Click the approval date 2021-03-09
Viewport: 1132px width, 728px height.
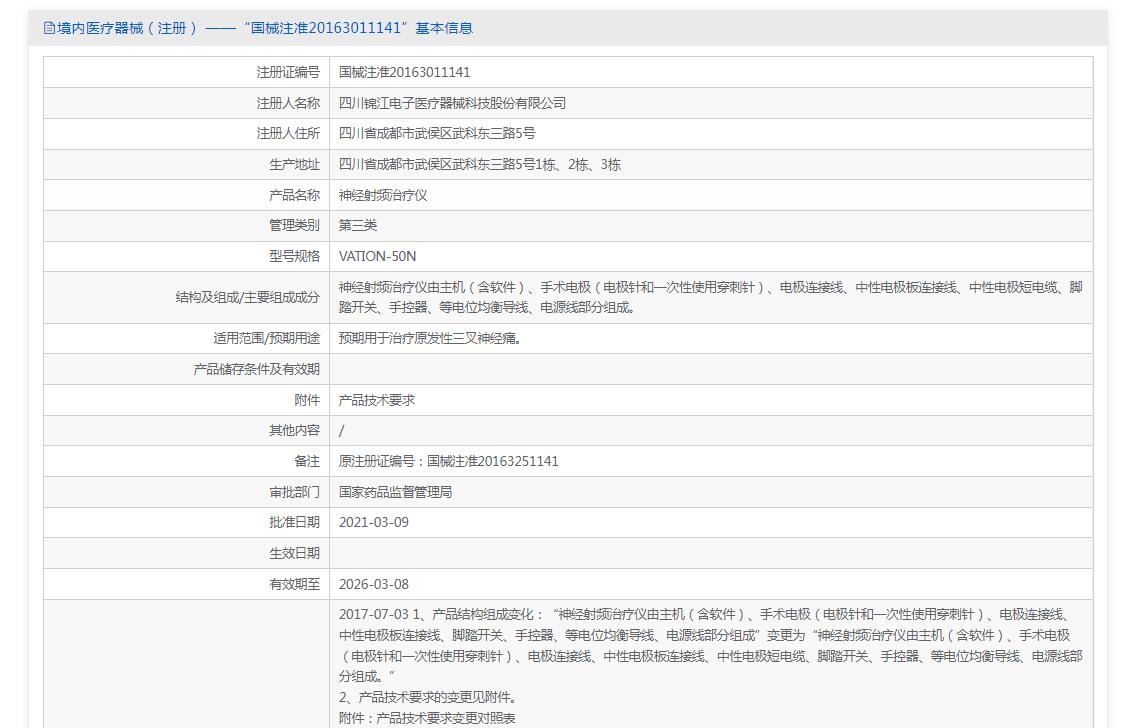pyautogui.click(x=373, y=522)
